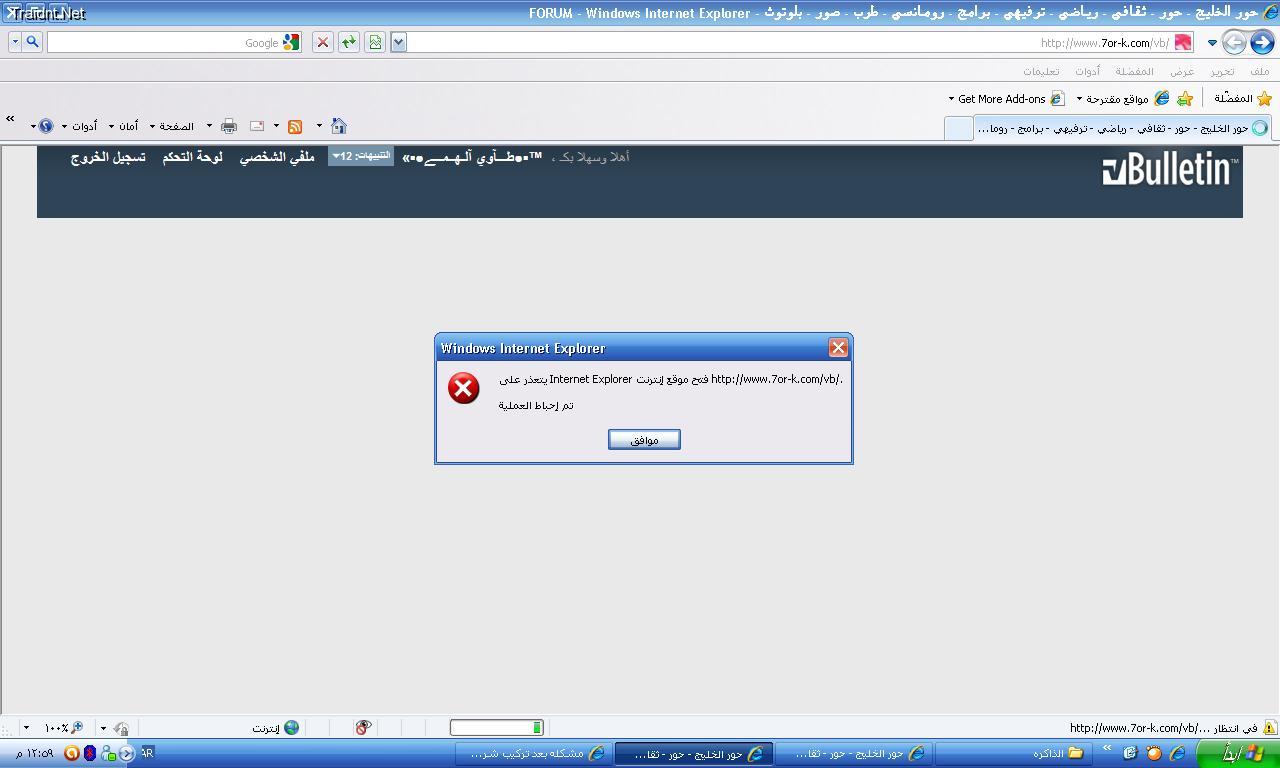Open the notifications 12 dropdown
The image size is (1280, 768).
coord(361,156)
